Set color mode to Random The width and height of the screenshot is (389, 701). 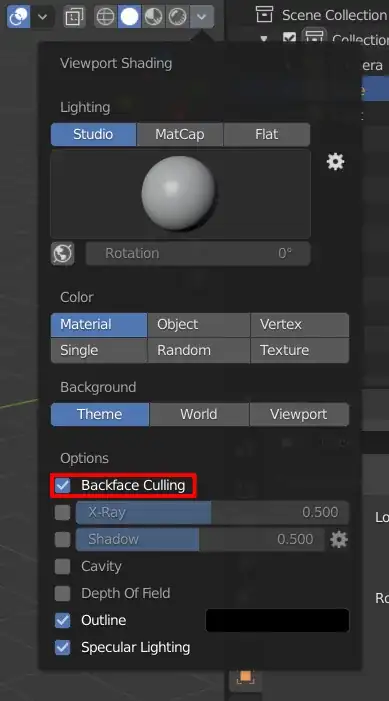(x=199, y=350)
